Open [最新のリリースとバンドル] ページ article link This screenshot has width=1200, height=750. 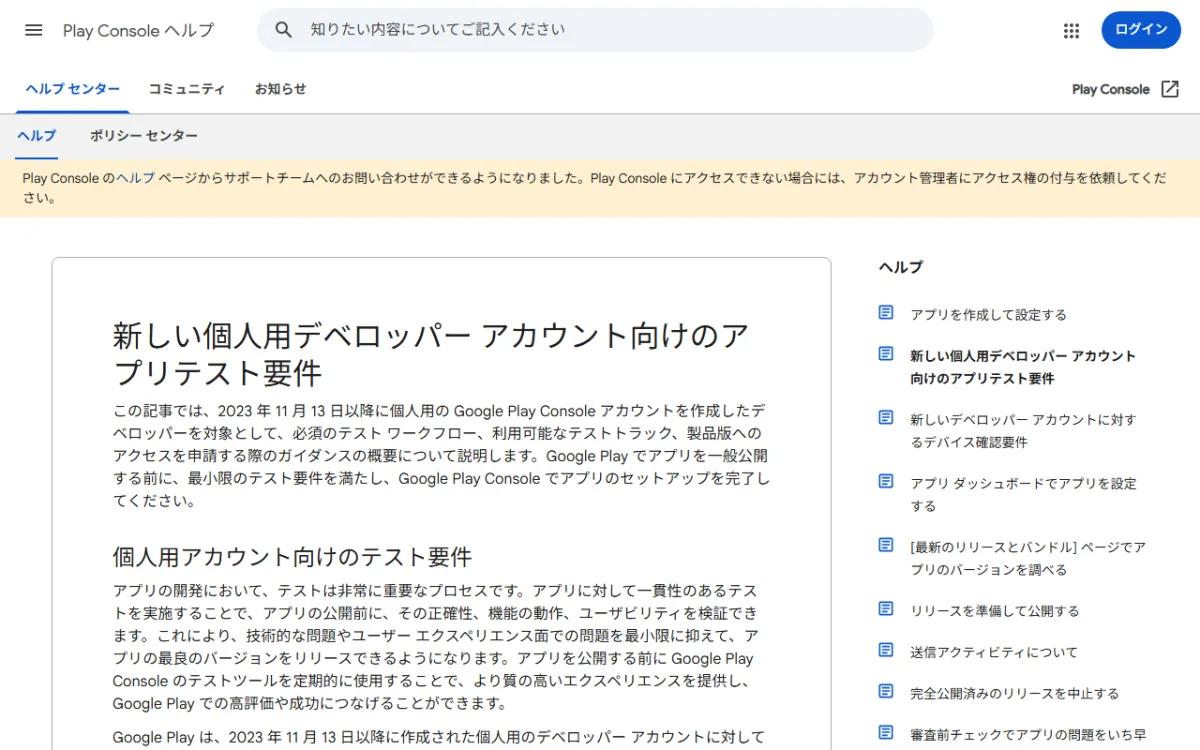pos(1028,559)
